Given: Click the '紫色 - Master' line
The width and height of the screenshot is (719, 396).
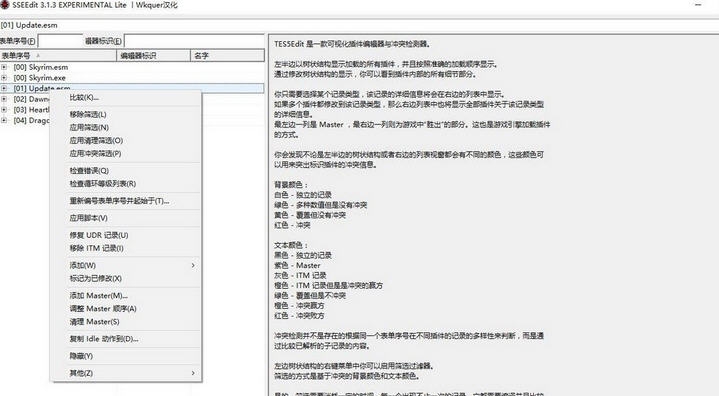Looking at the screenshot, I should pyautogui.click(x=297, y=265).
